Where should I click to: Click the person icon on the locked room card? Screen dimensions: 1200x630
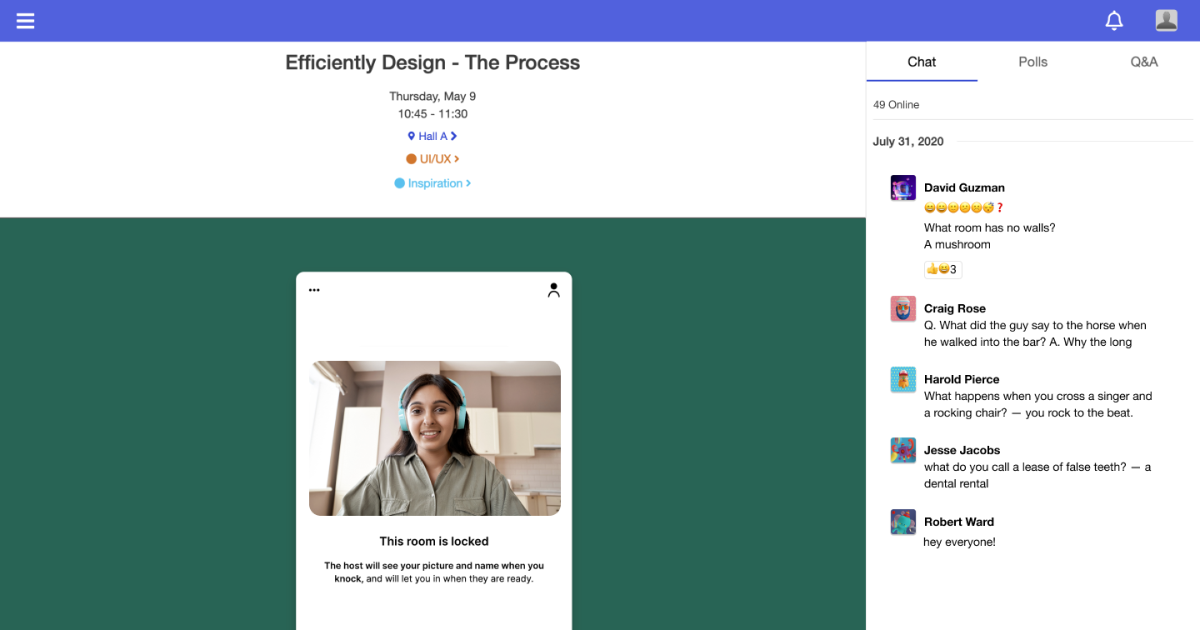(554, 290)
